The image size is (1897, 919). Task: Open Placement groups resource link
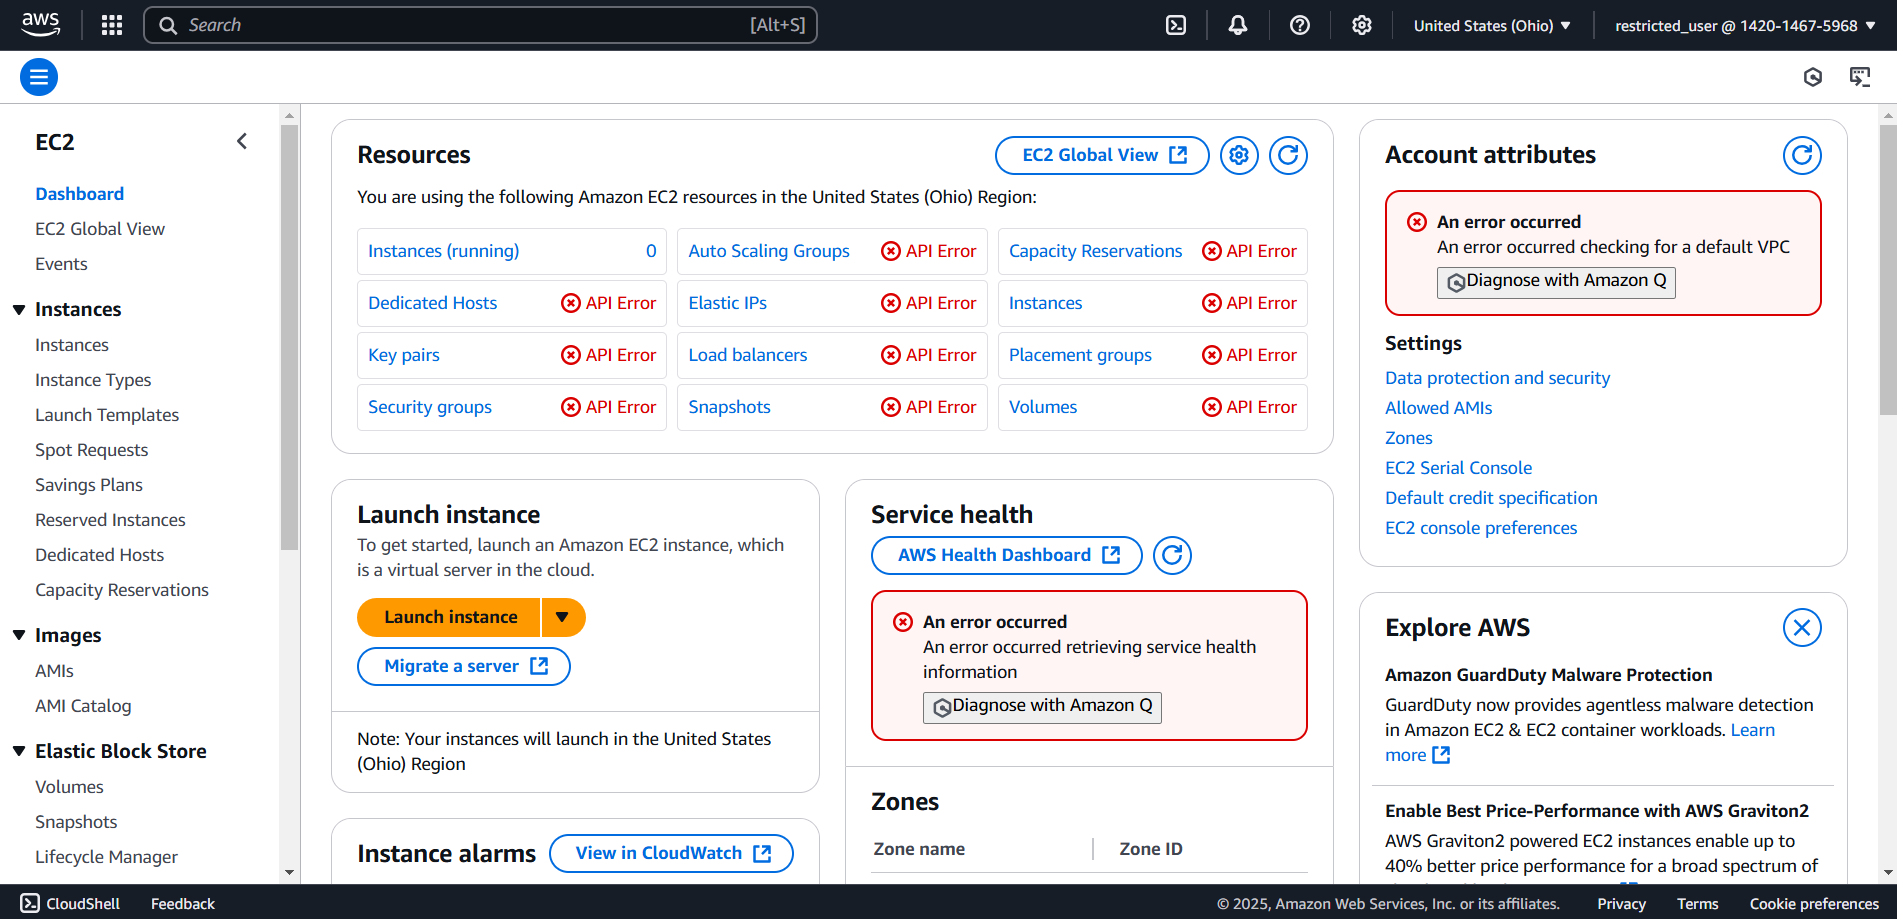1080,355
